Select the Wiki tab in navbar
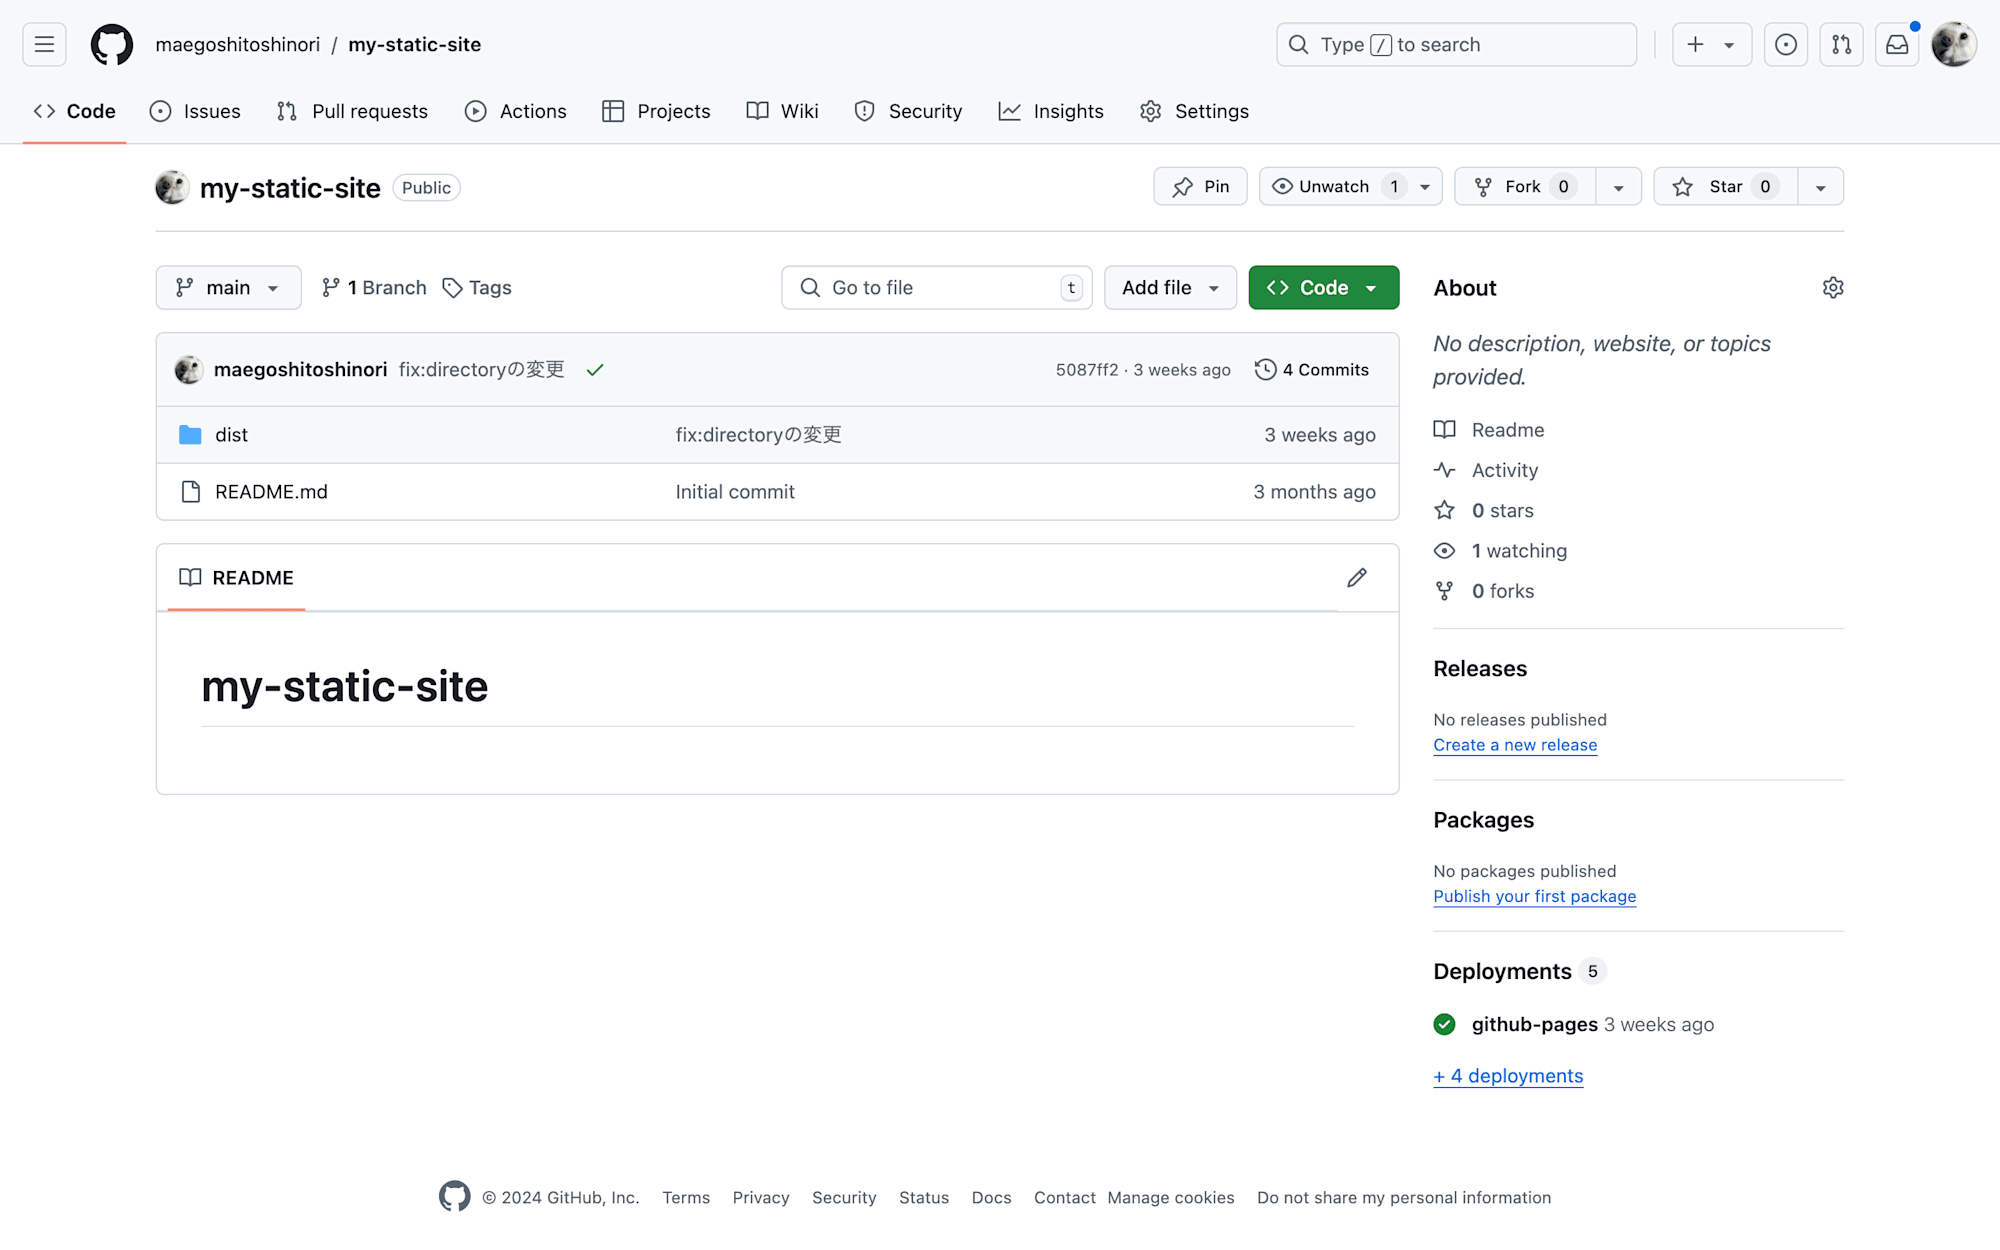This screenshot has width=2000, height=1250. point(799,111)
